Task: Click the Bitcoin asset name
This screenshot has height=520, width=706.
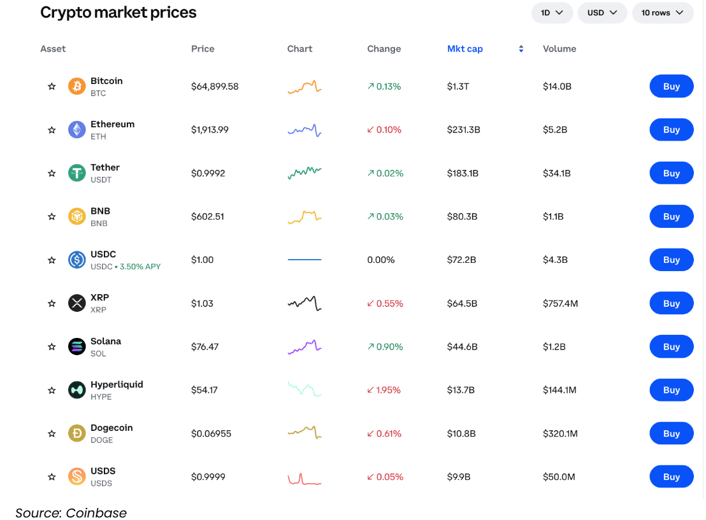Action: click(x=106, y=81)
